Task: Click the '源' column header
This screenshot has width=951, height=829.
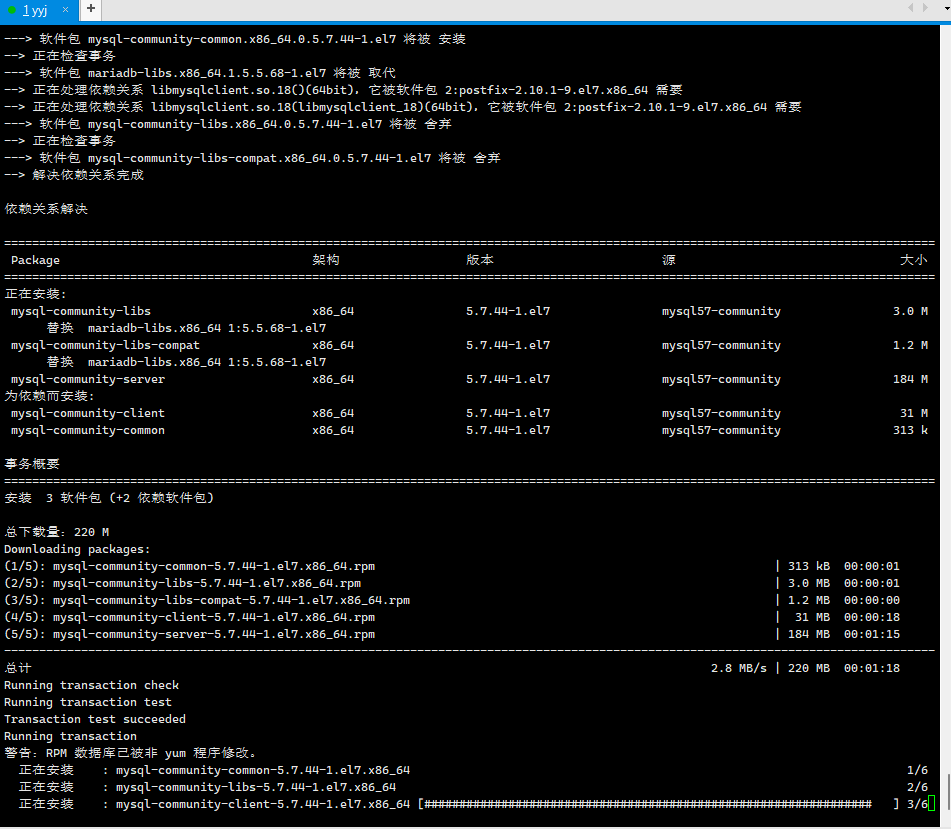Action: (x=668, y=260)
